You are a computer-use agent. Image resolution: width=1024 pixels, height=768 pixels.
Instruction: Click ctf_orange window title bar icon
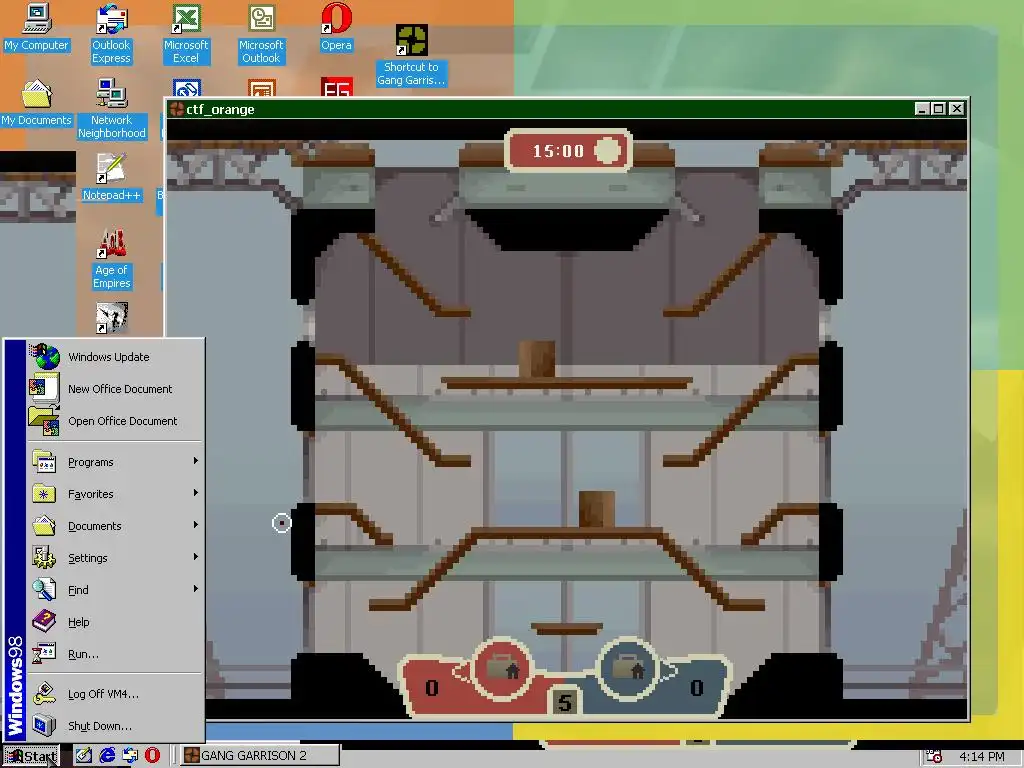[176, 109]
